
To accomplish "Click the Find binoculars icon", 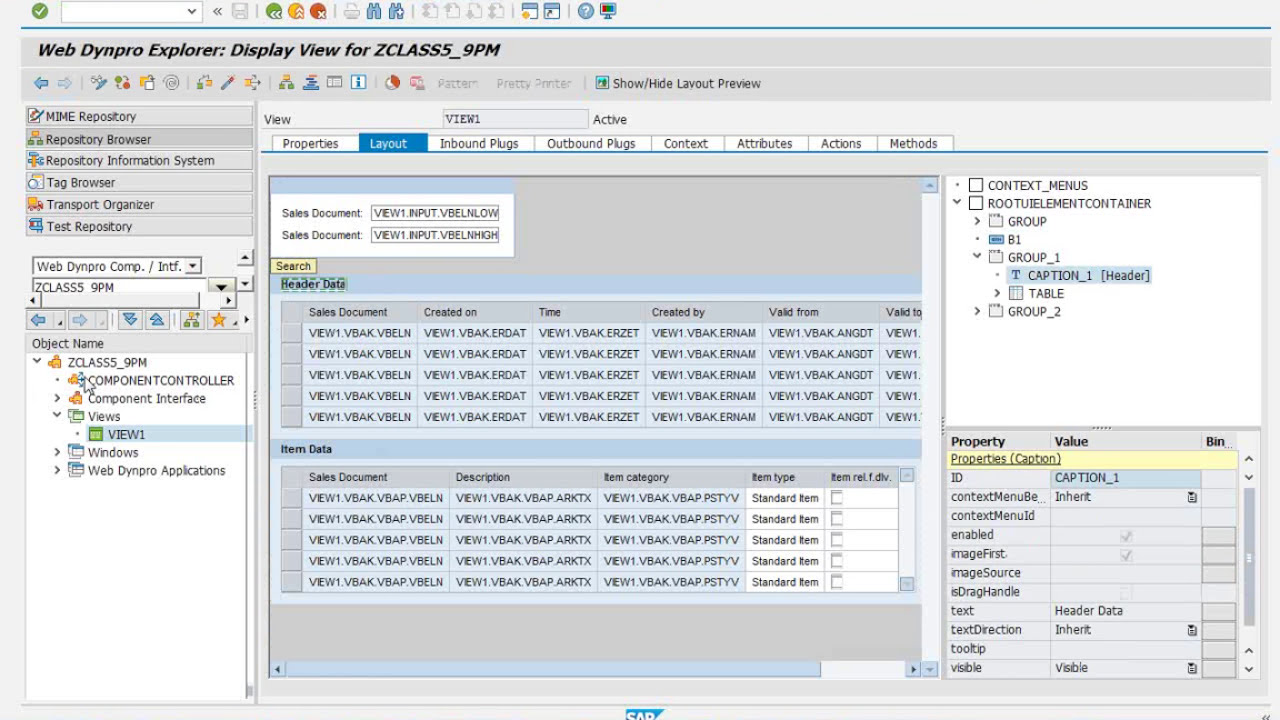I will 374,11.
